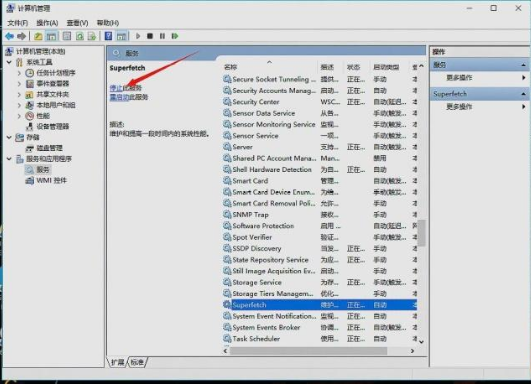Click the 重启动 this service link

point(119,98)
